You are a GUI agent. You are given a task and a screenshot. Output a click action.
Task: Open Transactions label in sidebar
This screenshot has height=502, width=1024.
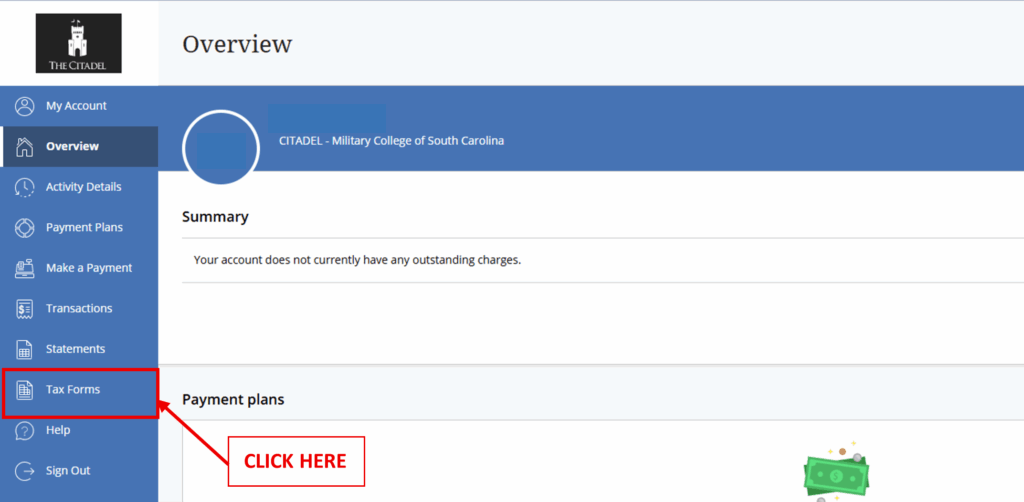click(79, 309)
